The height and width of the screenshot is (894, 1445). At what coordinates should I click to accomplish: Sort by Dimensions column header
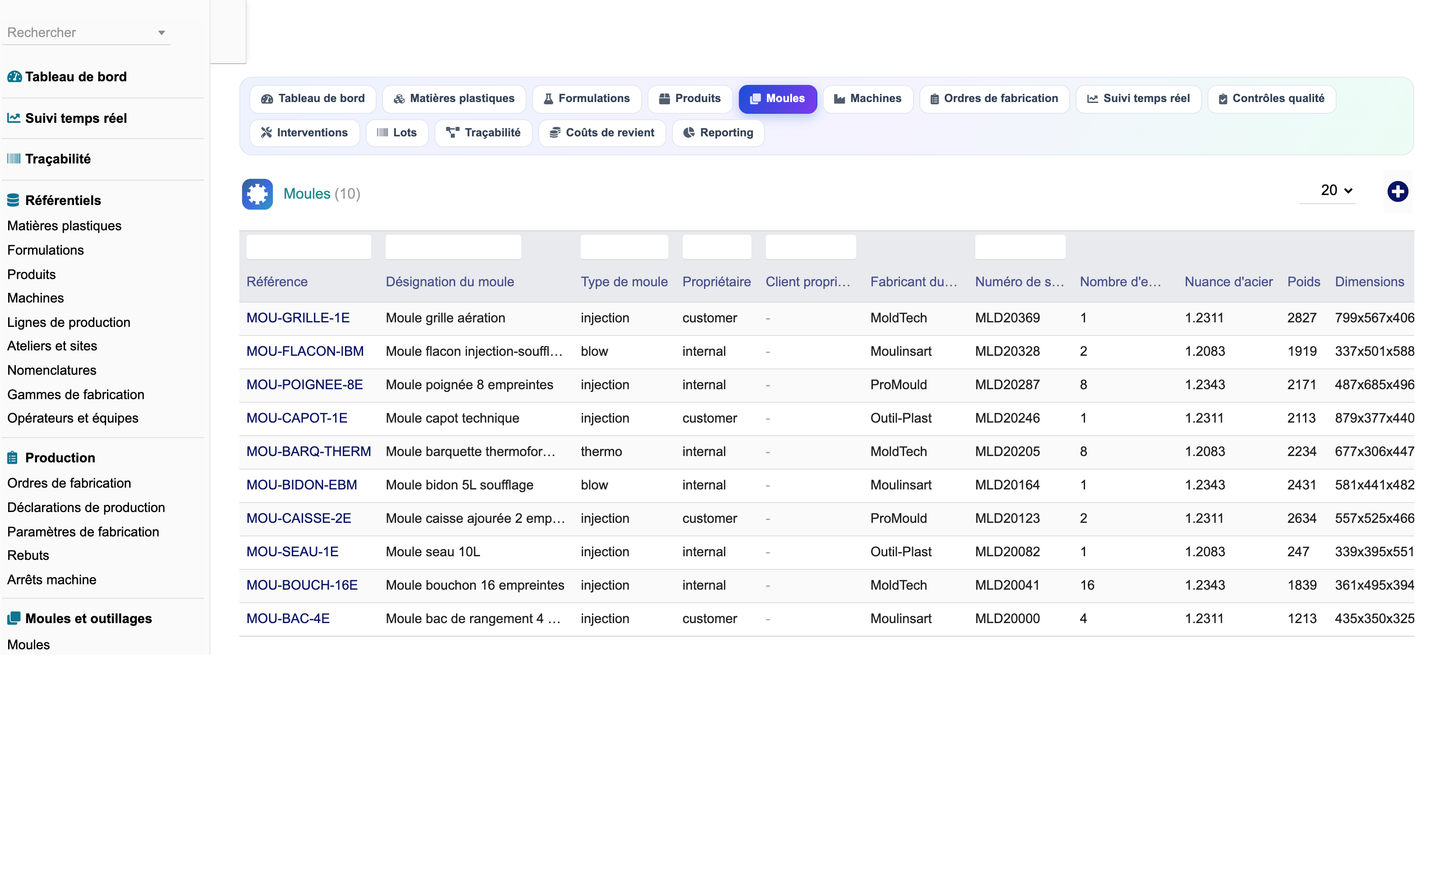pos(1370,282)
